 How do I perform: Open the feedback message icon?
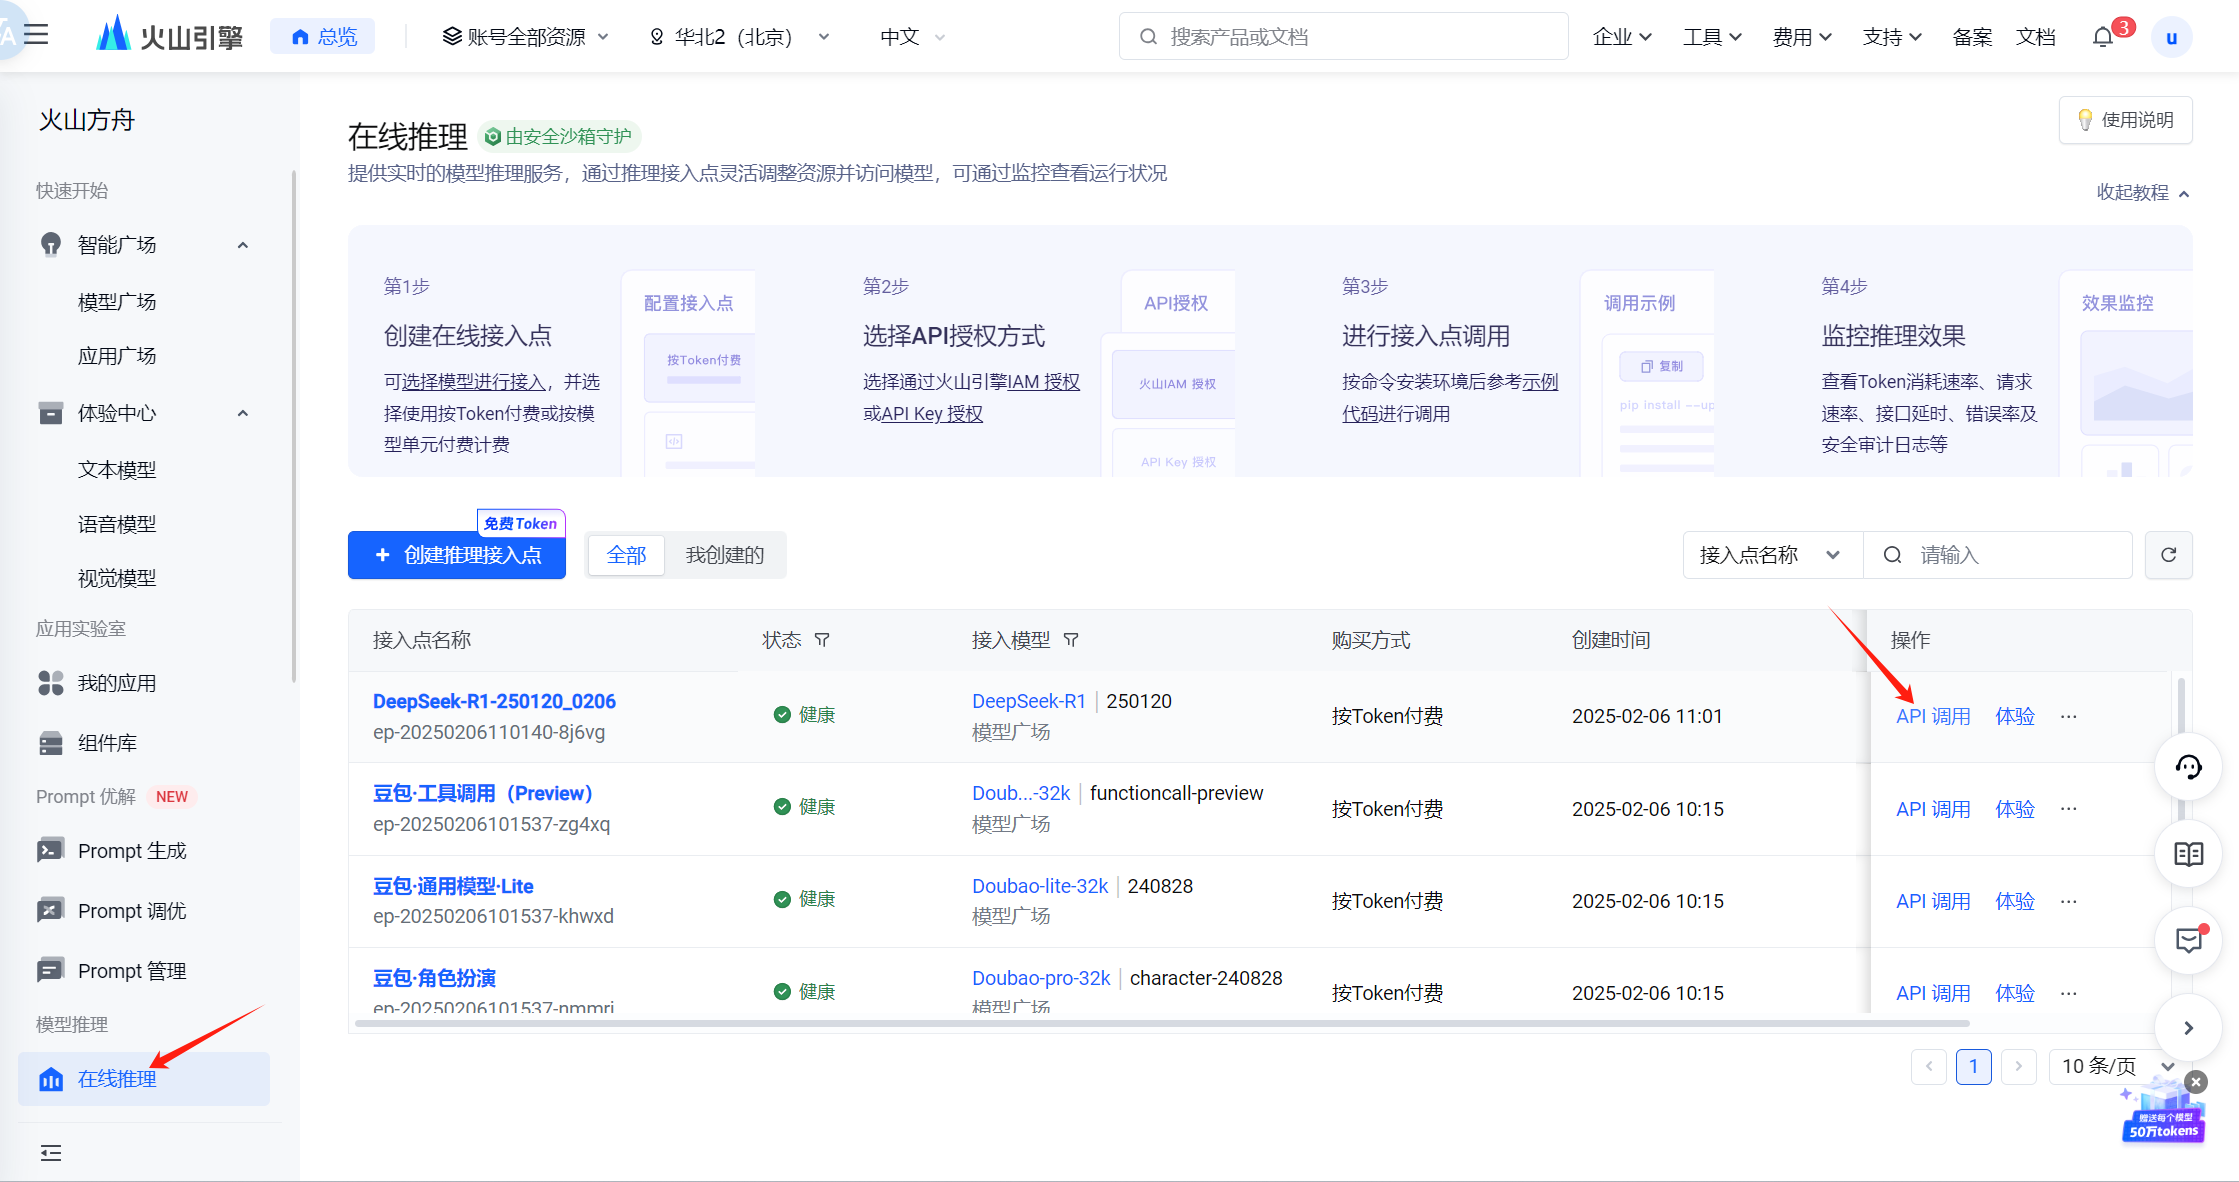pyautogui.click(x=2188, y=940)
